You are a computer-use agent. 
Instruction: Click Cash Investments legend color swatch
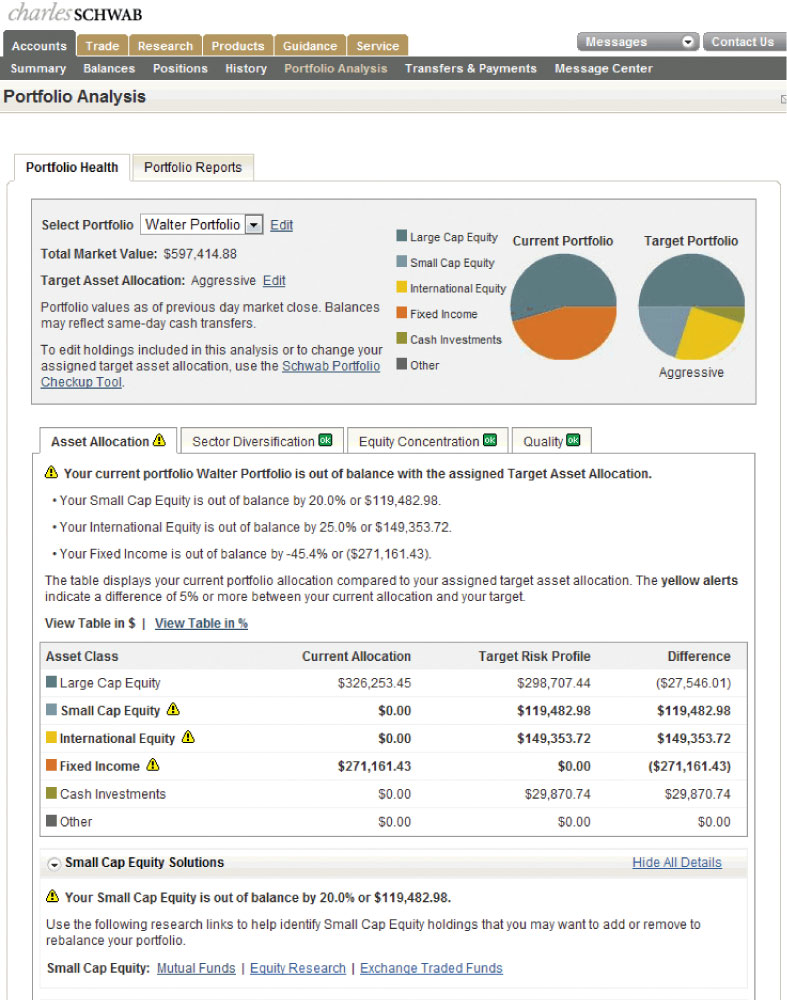[402, 338]
